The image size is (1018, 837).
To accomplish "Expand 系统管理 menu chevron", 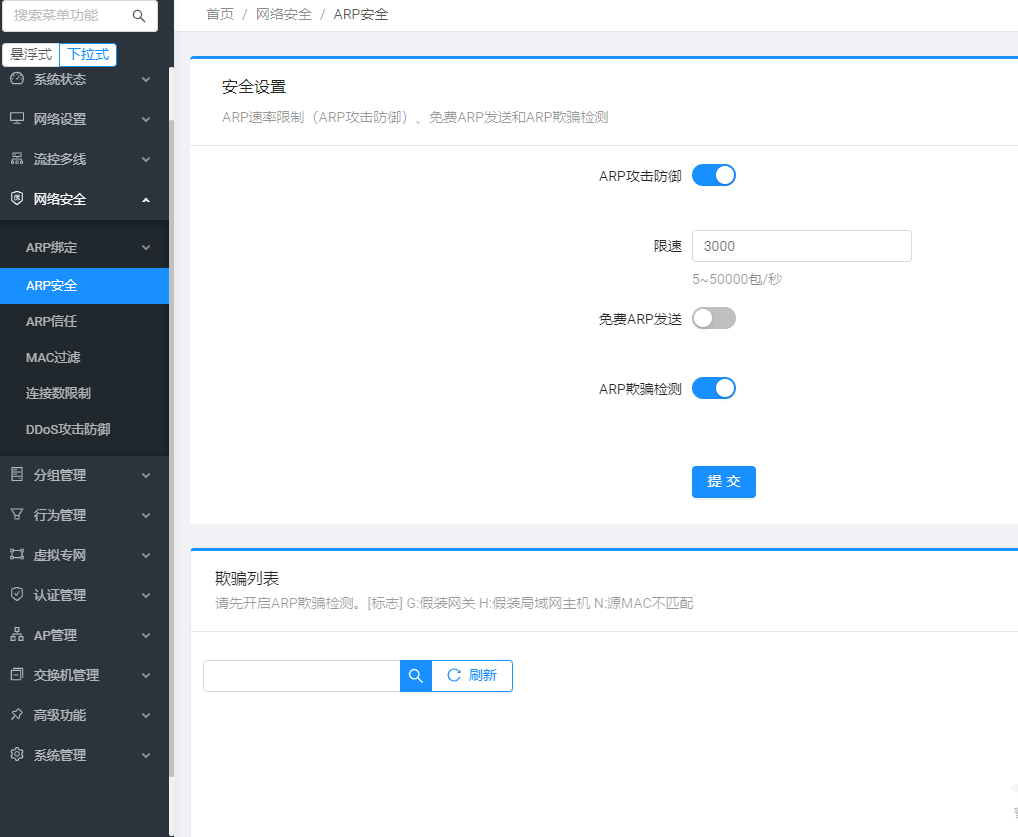I will [146, 755].
